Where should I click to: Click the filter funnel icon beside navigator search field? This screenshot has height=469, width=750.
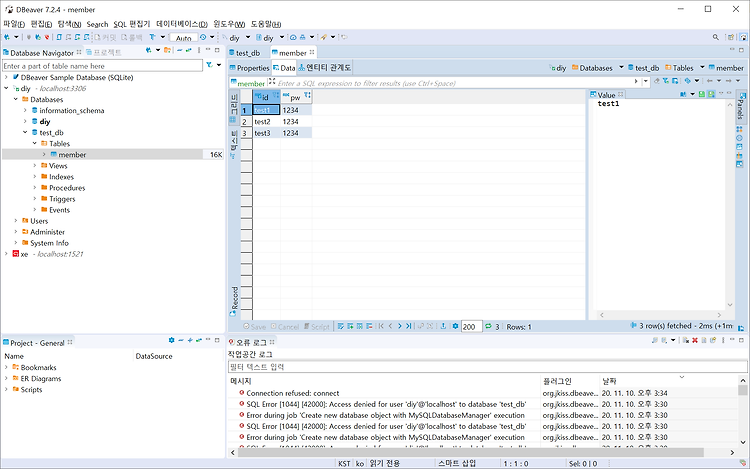(x=210, y=65)
